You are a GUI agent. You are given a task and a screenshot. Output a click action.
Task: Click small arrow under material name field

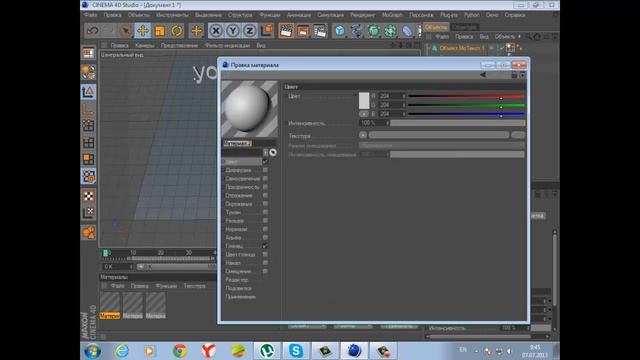click(265, 153)
